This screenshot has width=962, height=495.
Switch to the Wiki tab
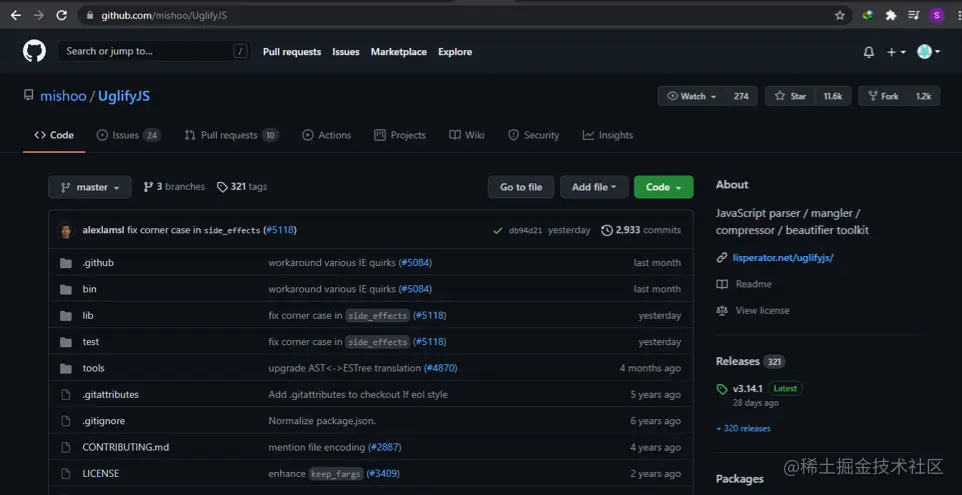point(467,136)
